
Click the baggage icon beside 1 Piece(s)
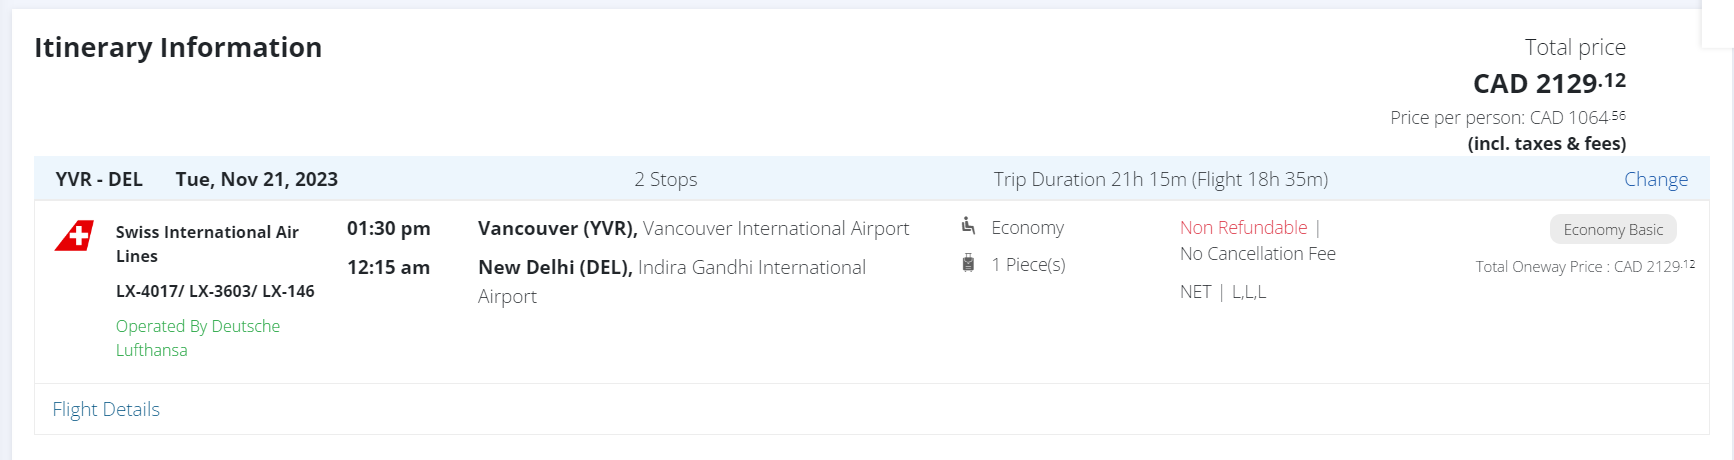pos(968,264)
